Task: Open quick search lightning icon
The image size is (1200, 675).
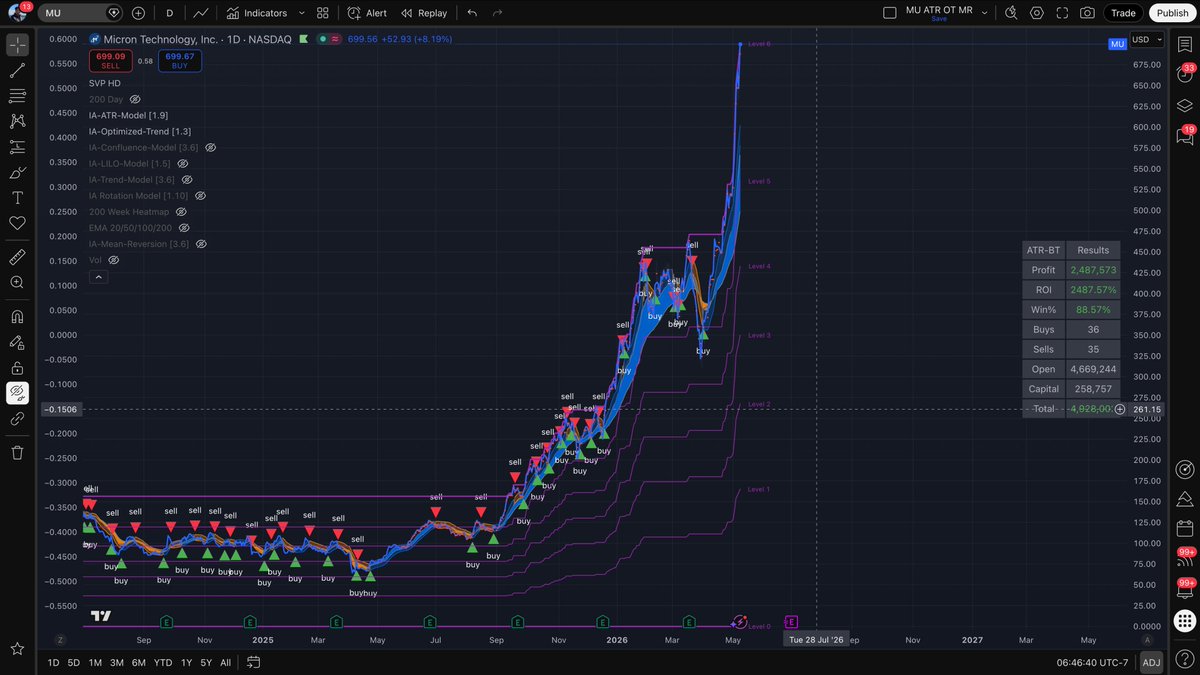Action: click(x=1011, y=13)
